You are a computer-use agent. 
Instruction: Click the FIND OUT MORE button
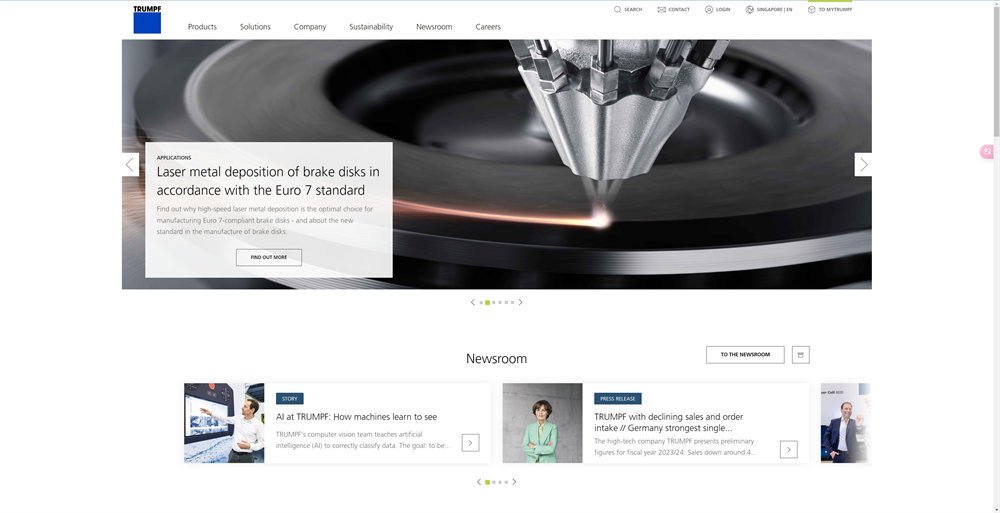(x=268, y=257)
